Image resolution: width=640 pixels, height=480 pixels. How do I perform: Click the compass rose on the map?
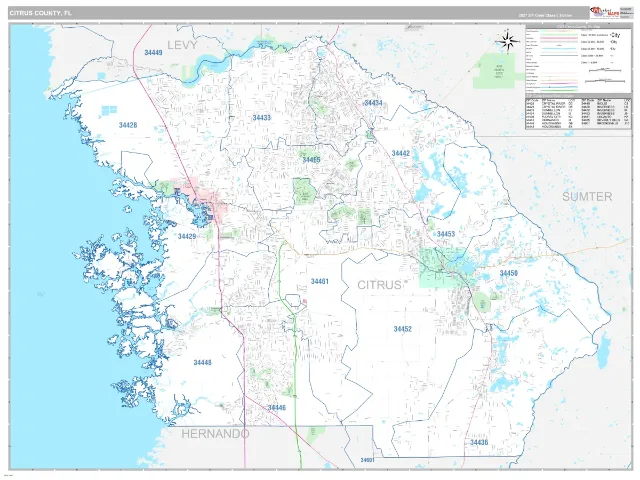click(x=507, y=41)
